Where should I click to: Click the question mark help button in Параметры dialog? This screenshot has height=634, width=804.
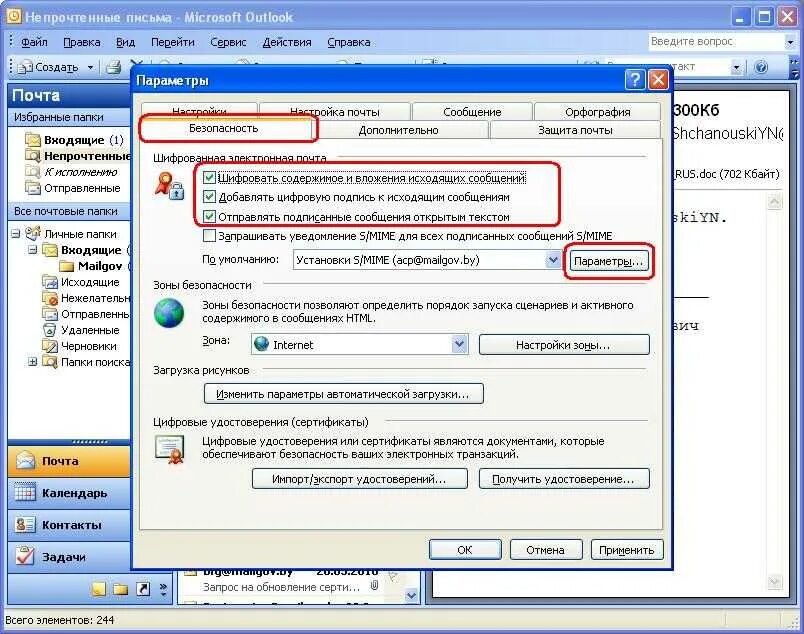click(x=635, y=80)
